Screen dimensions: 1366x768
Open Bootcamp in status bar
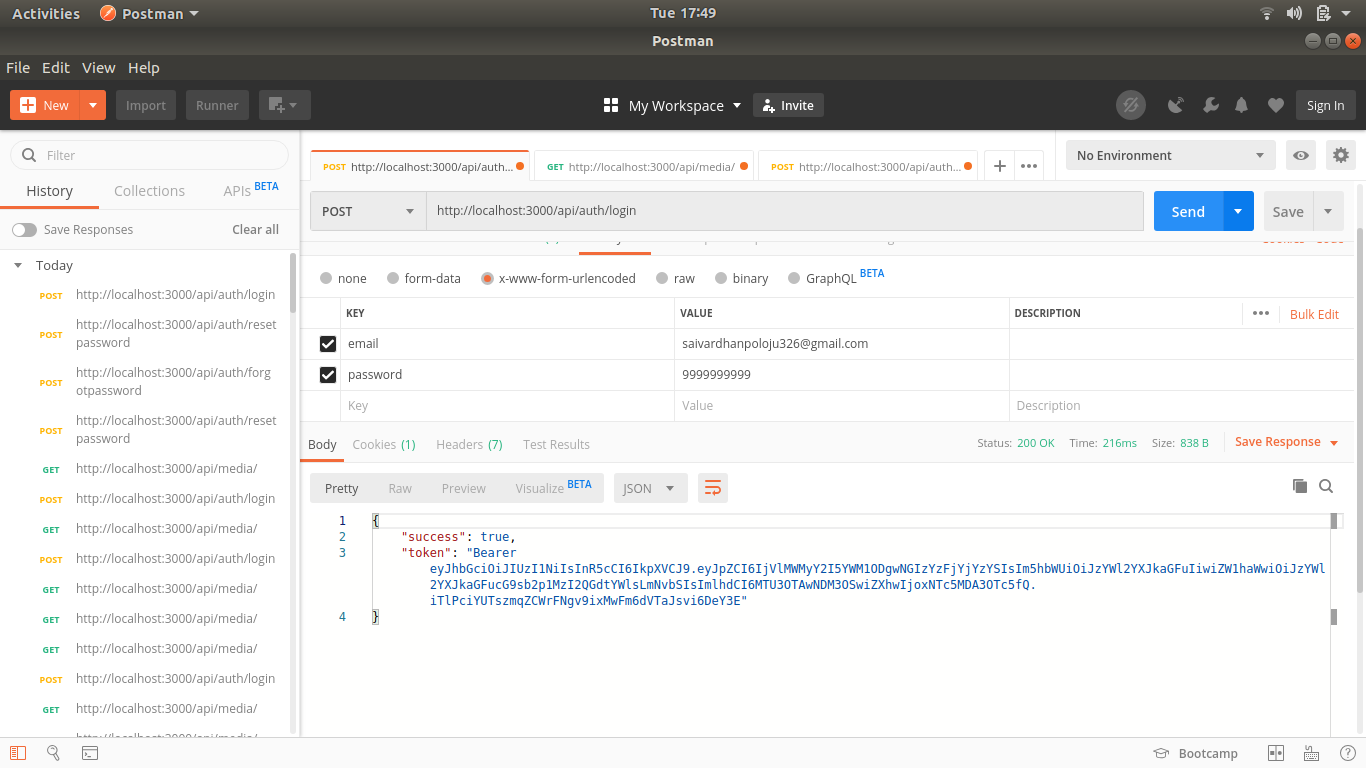[1195, 753]
